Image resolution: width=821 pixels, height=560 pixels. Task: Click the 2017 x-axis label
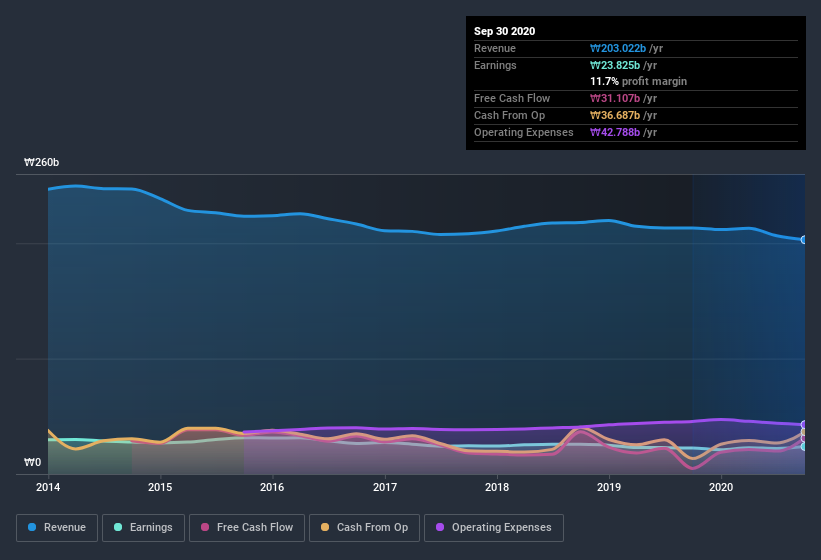[x=385, y=487]
